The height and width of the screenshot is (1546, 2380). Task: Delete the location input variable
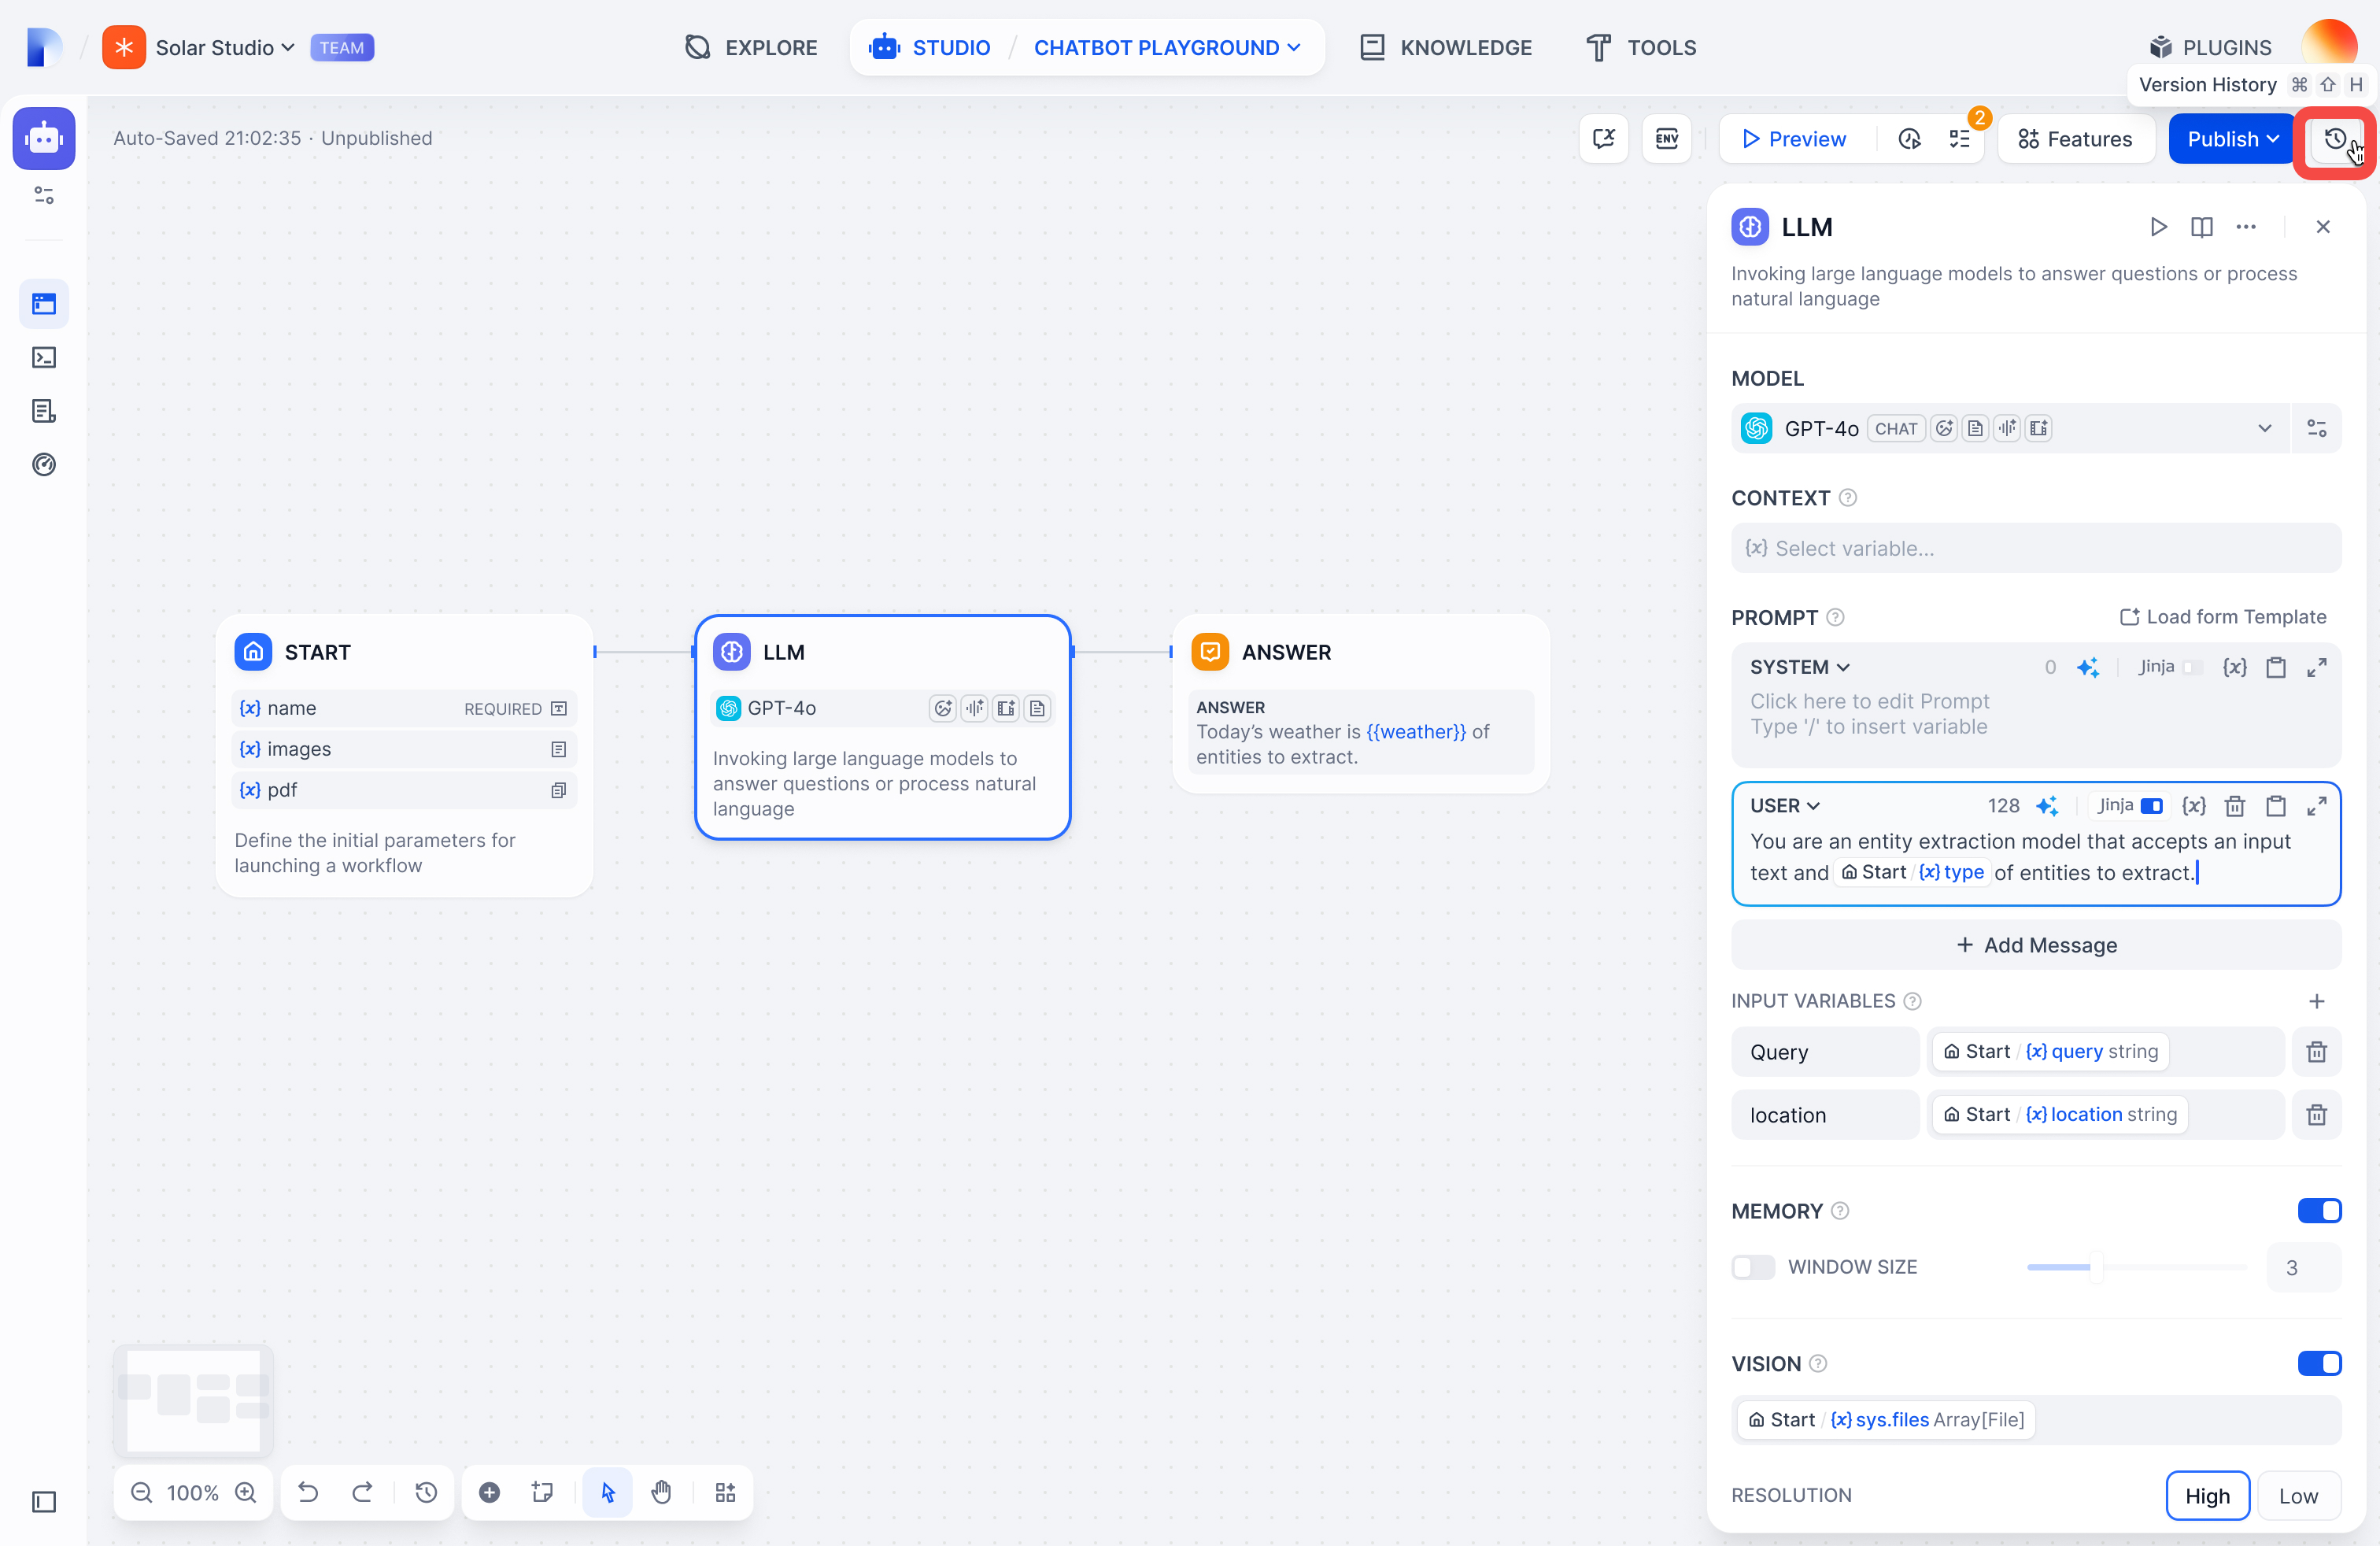coord(2316,1114)
